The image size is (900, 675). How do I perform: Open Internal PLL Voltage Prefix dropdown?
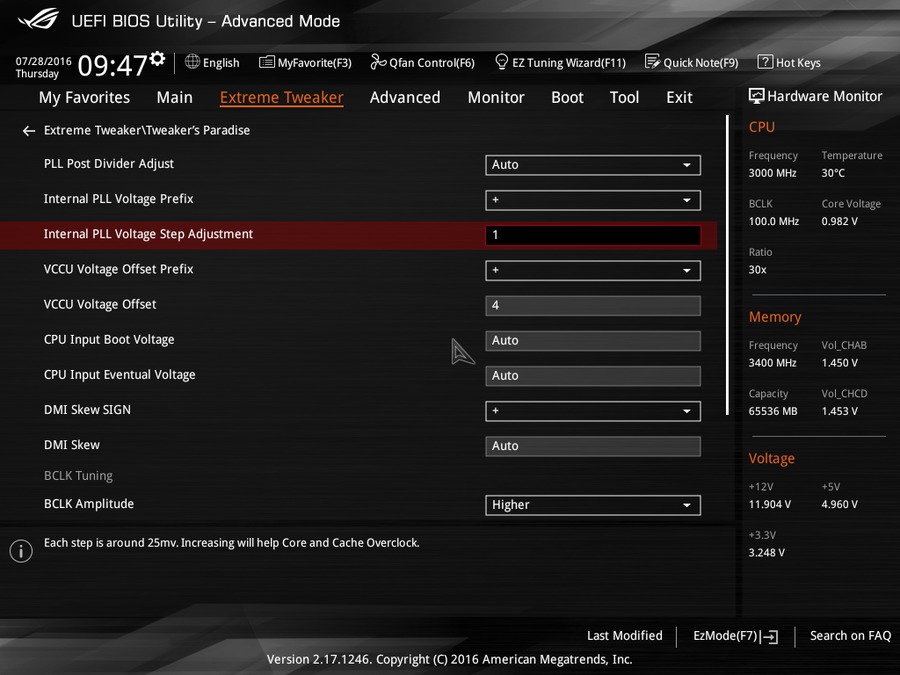593,200
